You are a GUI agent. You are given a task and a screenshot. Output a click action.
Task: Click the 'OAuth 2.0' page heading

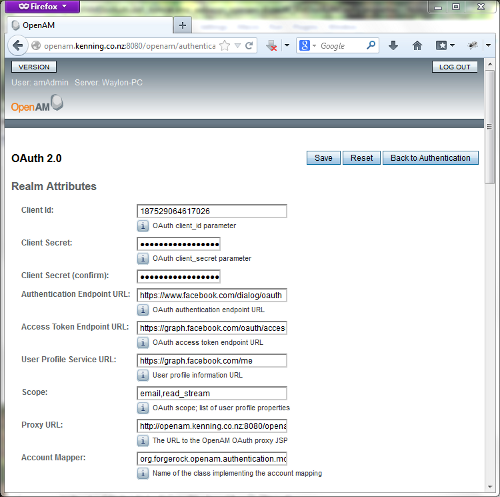pos(36,158)
